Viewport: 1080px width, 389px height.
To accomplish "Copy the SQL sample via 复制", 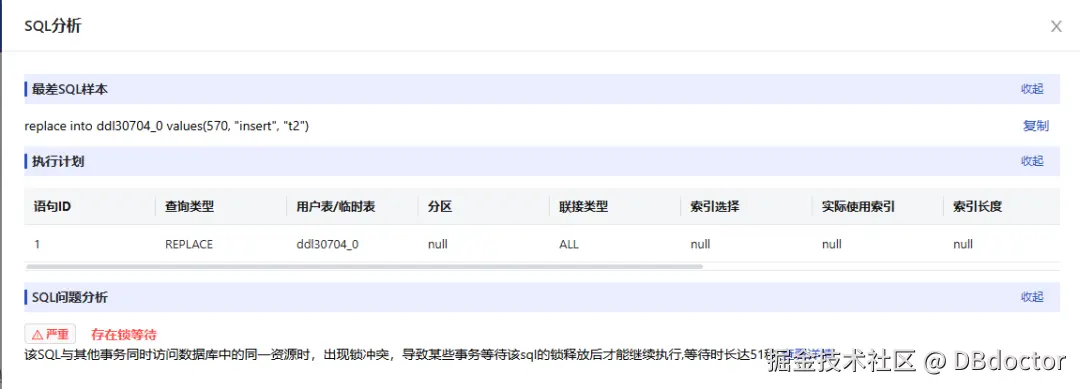I will (x=1036, y=125).
